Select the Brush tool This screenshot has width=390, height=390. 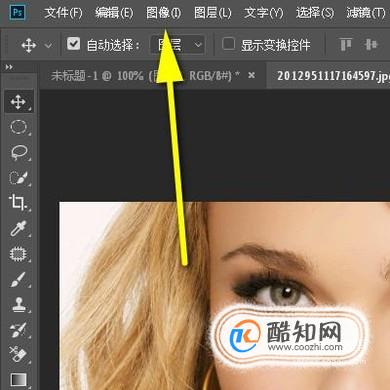19,279
